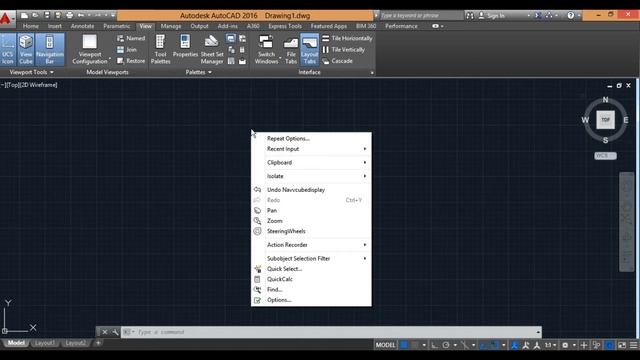Screen dimensions: 640x360
Task: Click the command line customize wrench icon
Action: coord(116,332)
